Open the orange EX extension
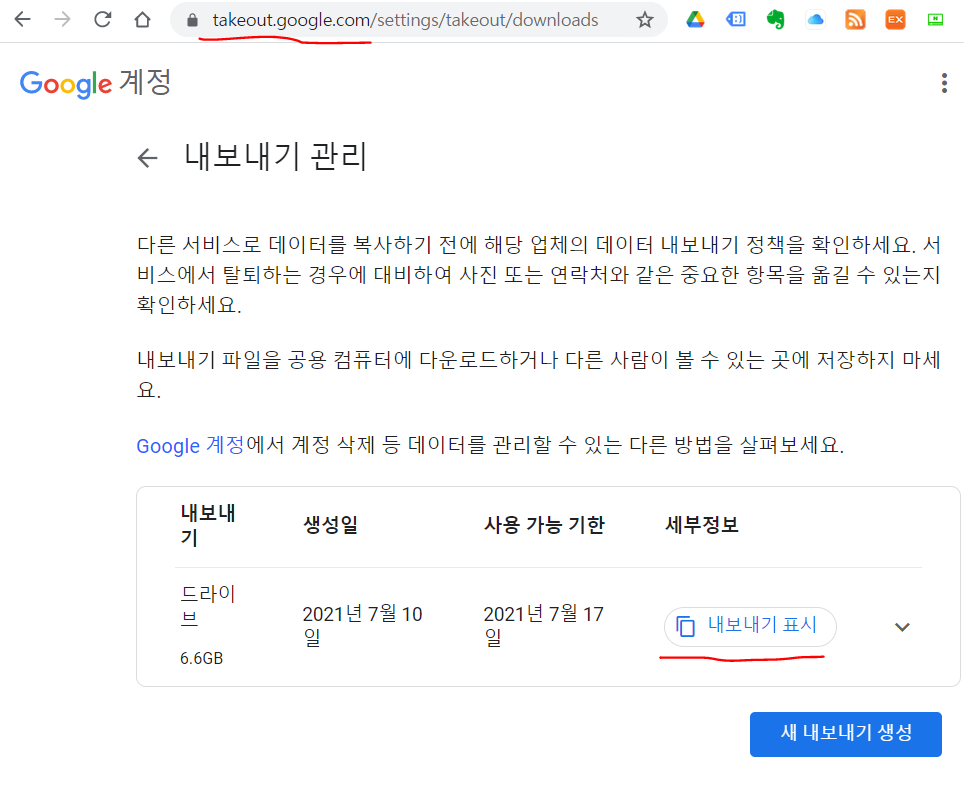Image resolution: width=964 pixels, height=789 pixels. (895, 20)
